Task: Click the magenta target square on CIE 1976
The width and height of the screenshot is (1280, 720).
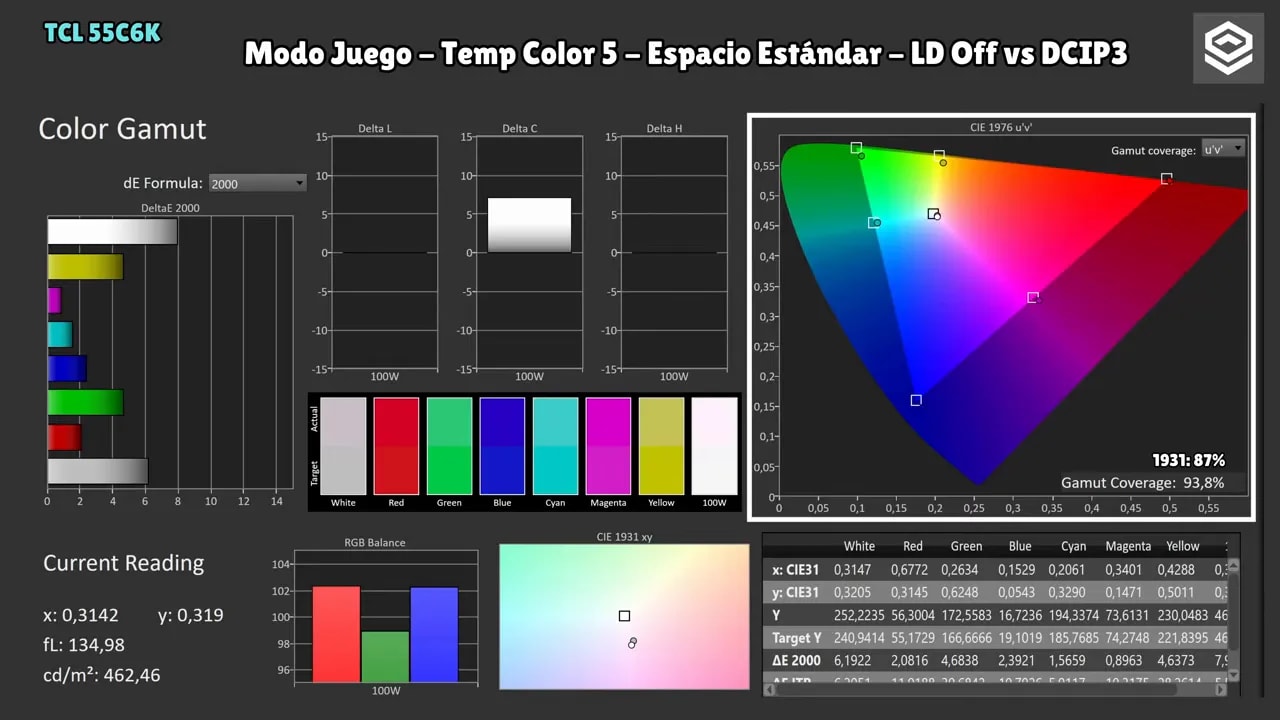Action: click(x=1032, y=297)
